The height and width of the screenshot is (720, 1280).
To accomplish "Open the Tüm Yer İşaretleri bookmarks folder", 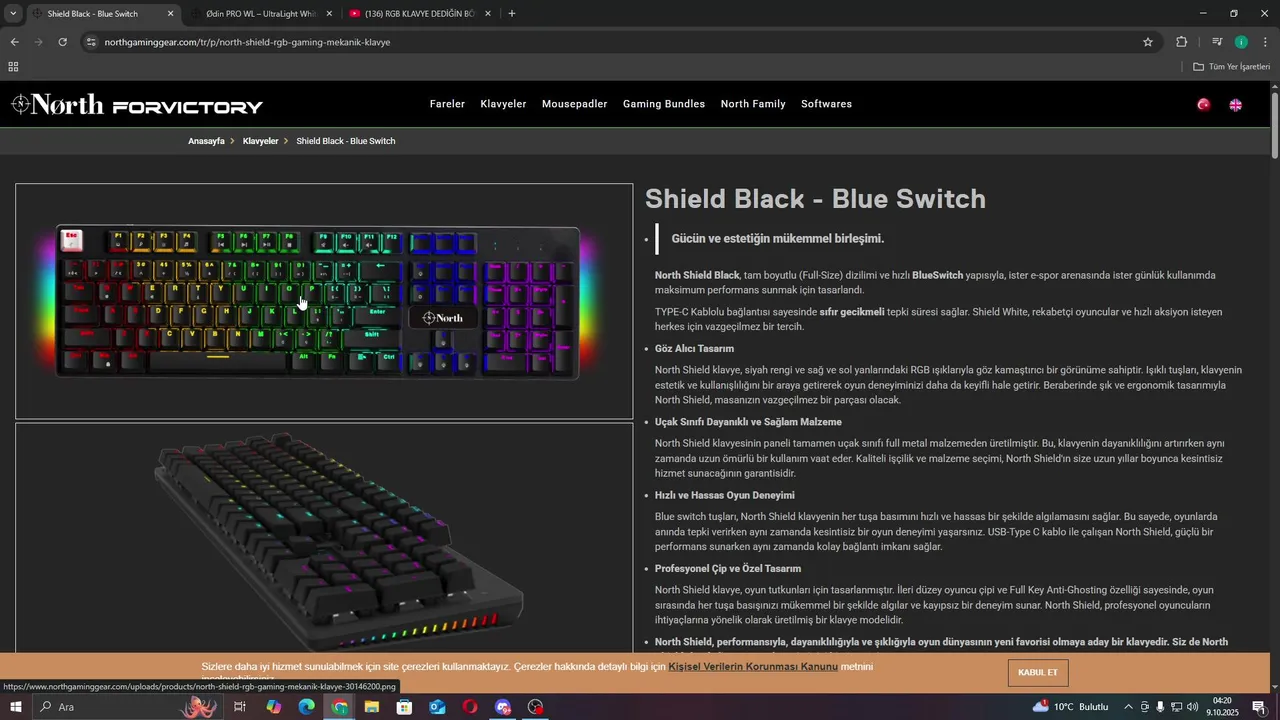I will tap(1231, 67).
